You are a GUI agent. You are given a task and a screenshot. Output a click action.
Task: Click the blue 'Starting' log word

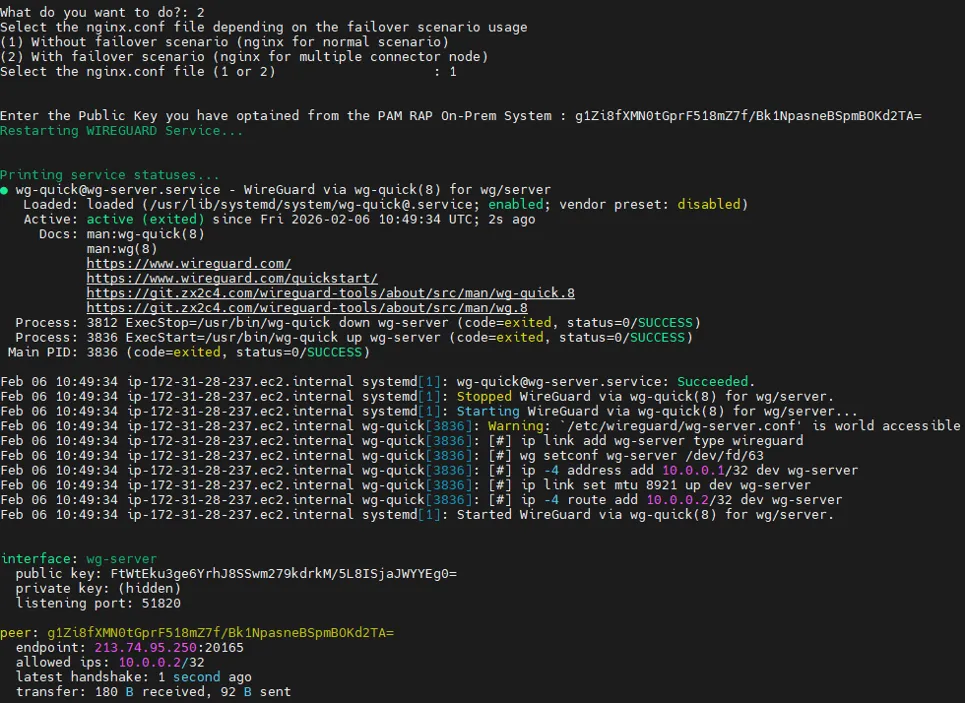[488, 411]
